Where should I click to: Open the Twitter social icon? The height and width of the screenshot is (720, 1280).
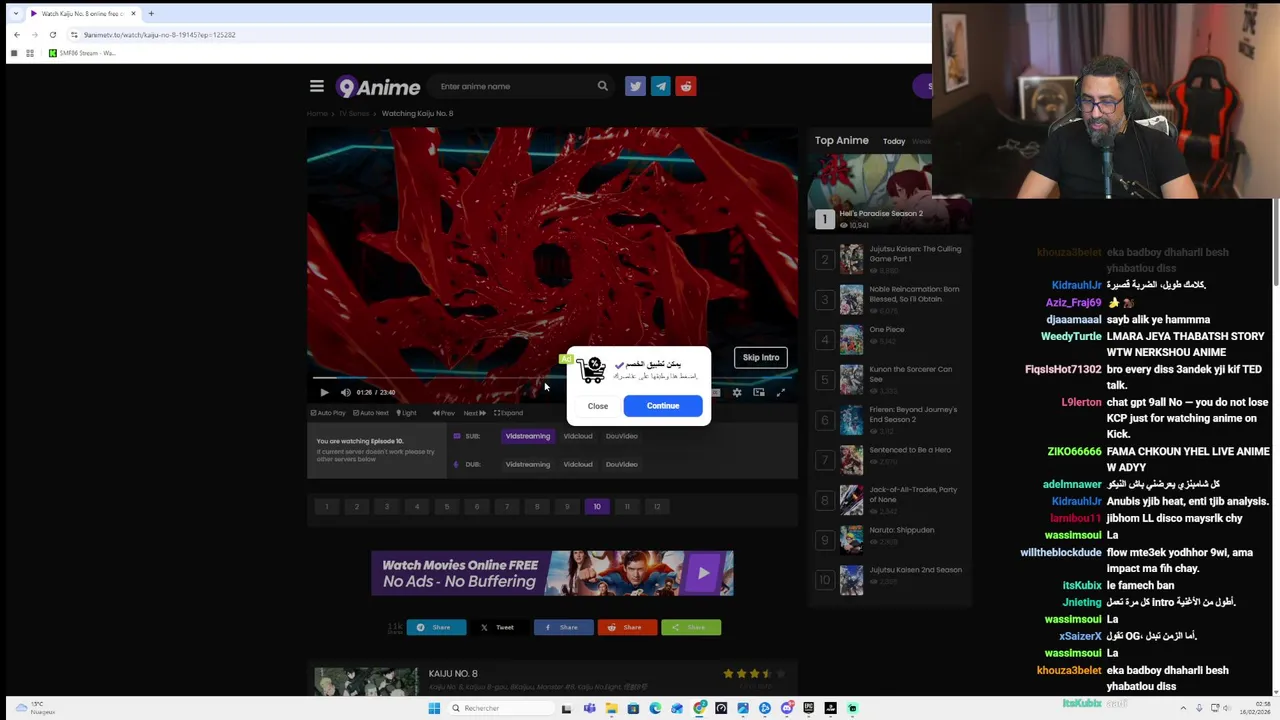[635, 86]
